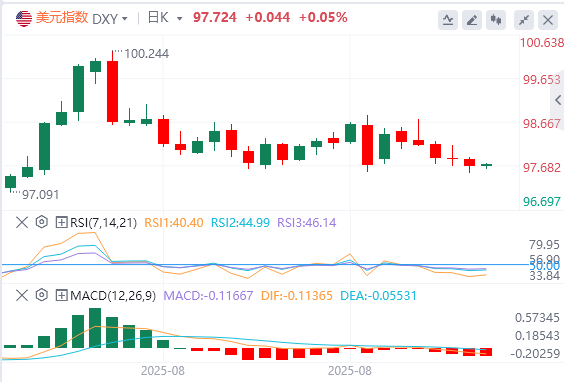Remove the MACD indicator with its X

(22, 296)
